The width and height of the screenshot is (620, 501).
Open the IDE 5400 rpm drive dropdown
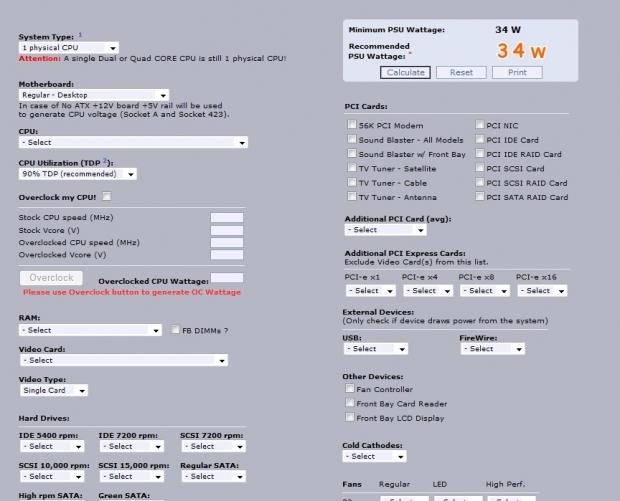(52, 446)
